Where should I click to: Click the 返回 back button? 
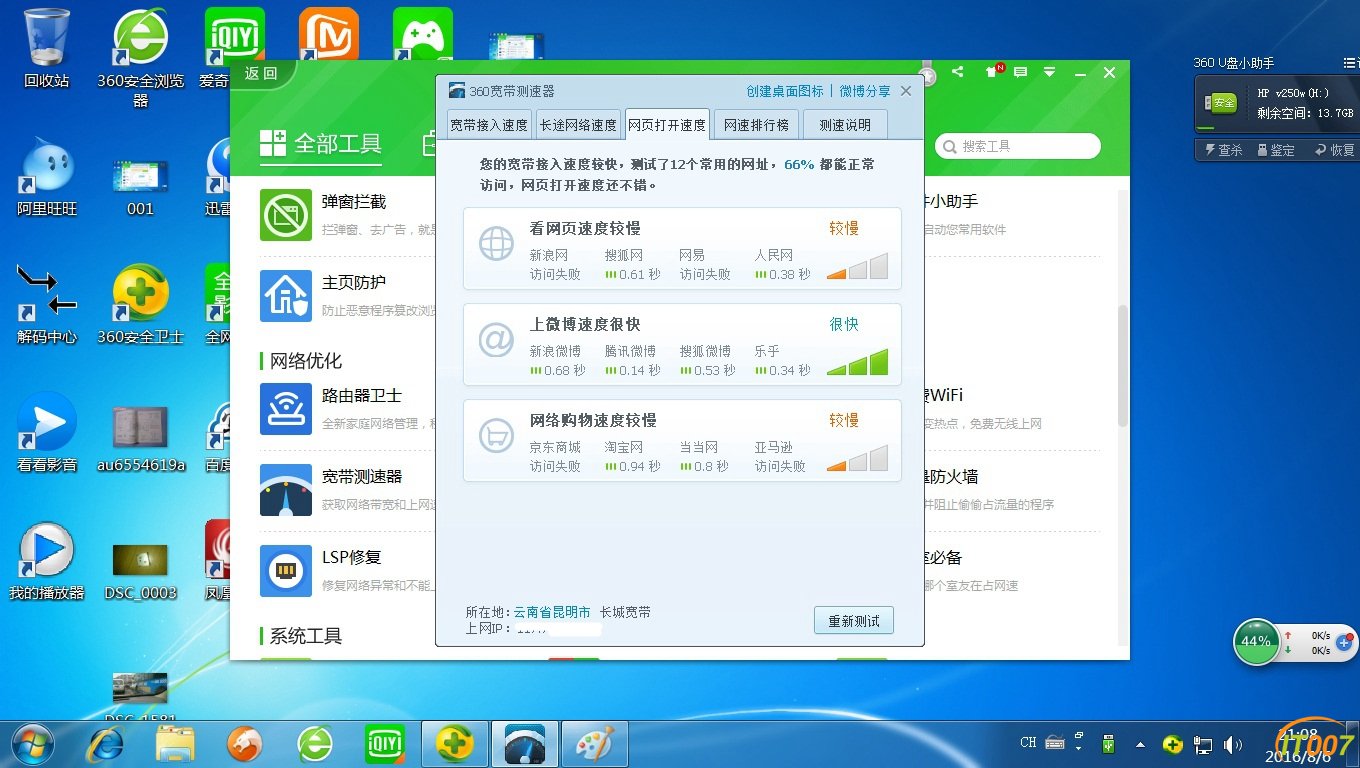coord(260,73)
